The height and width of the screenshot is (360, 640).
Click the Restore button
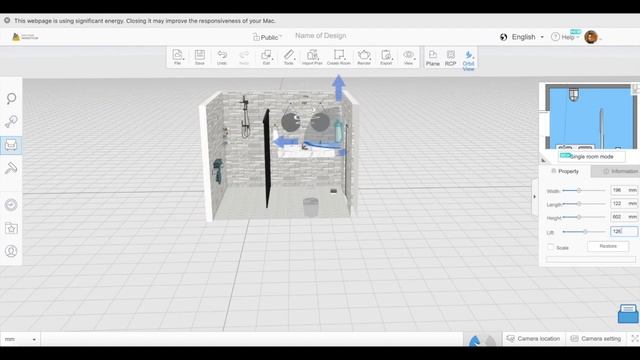coord(608,247)
